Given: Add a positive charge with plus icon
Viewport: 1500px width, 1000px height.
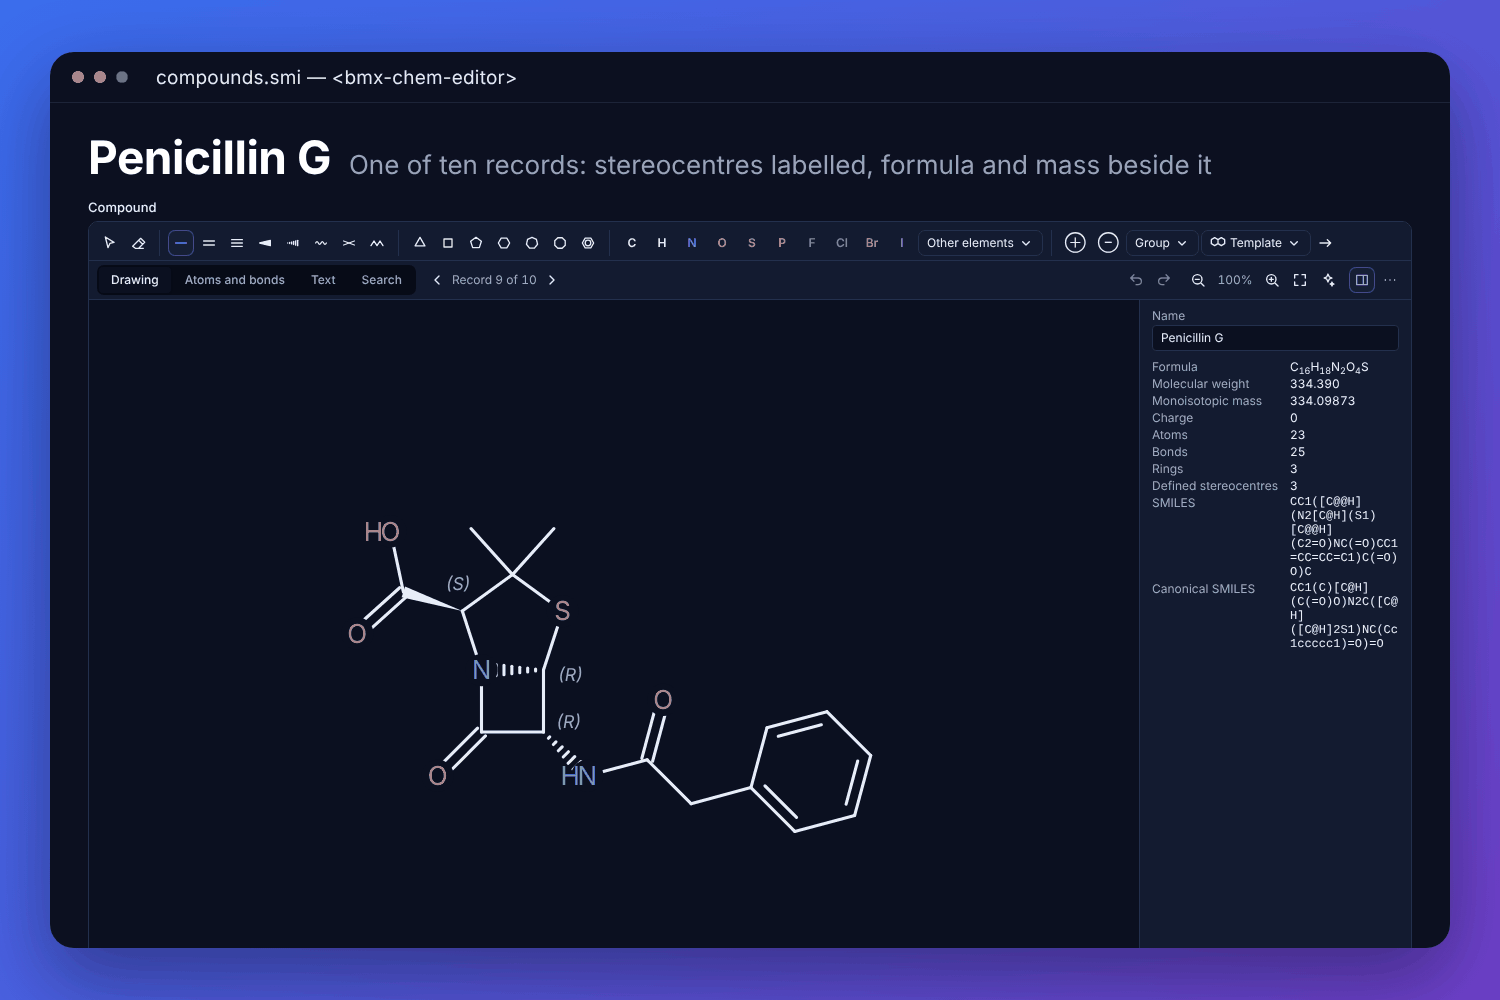Looking at the screenshot, I should tap(1075, 243).
